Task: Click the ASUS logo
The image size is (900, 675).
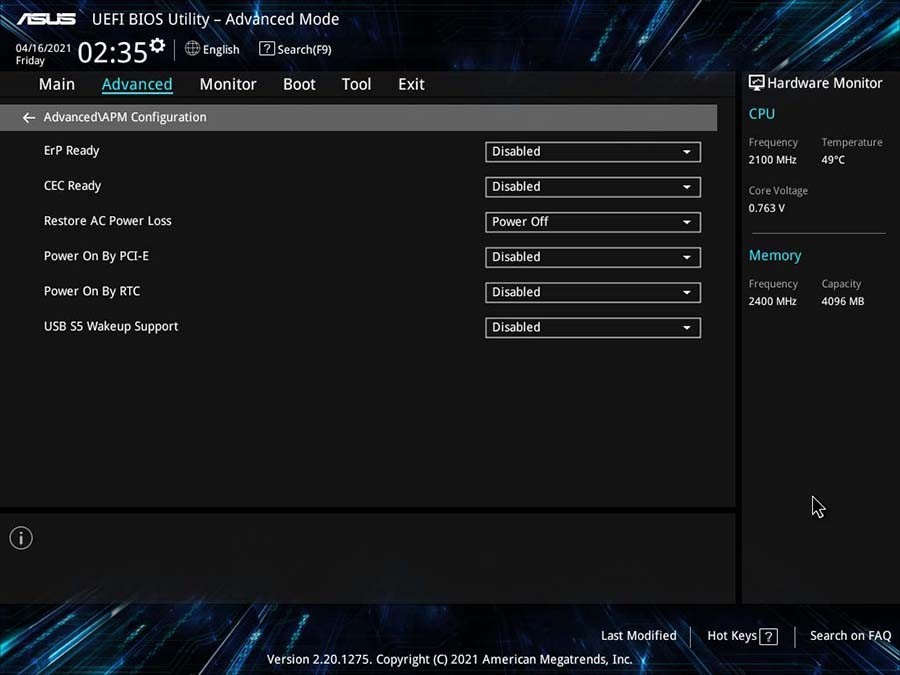Action: pyautogui.click(x=46, y=19)
